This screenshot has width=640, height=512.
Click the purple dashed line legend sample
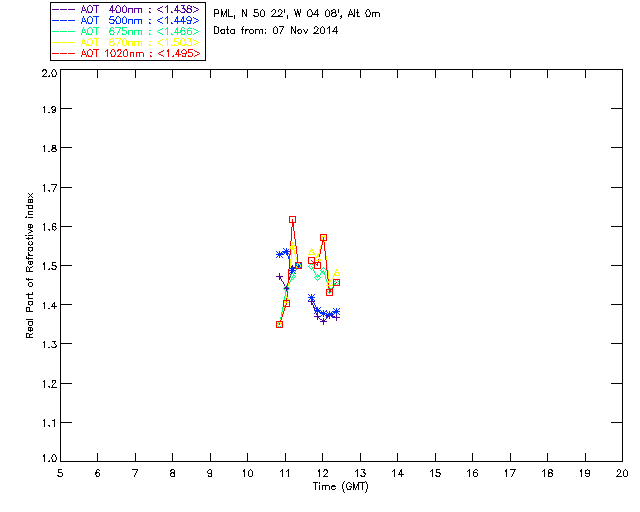(64, 9)
